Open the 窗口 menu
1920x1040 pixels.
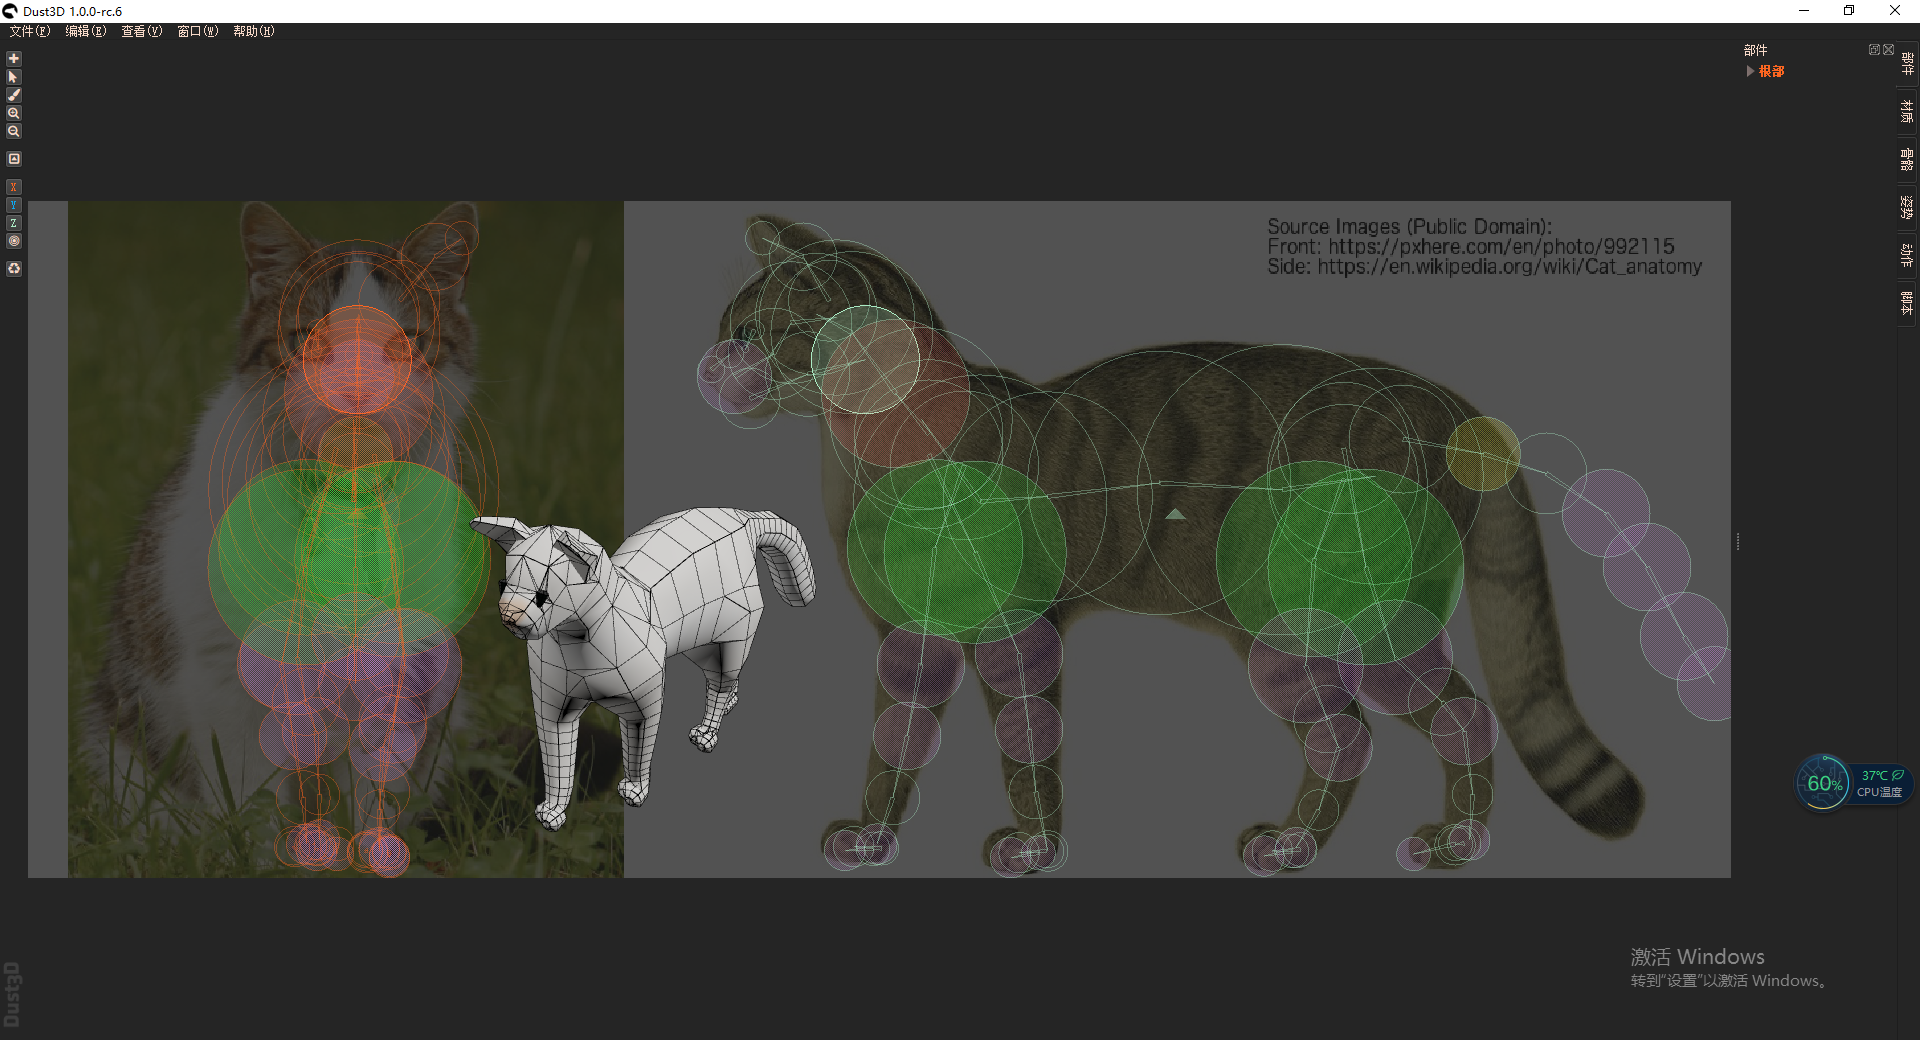pos(197,31)
